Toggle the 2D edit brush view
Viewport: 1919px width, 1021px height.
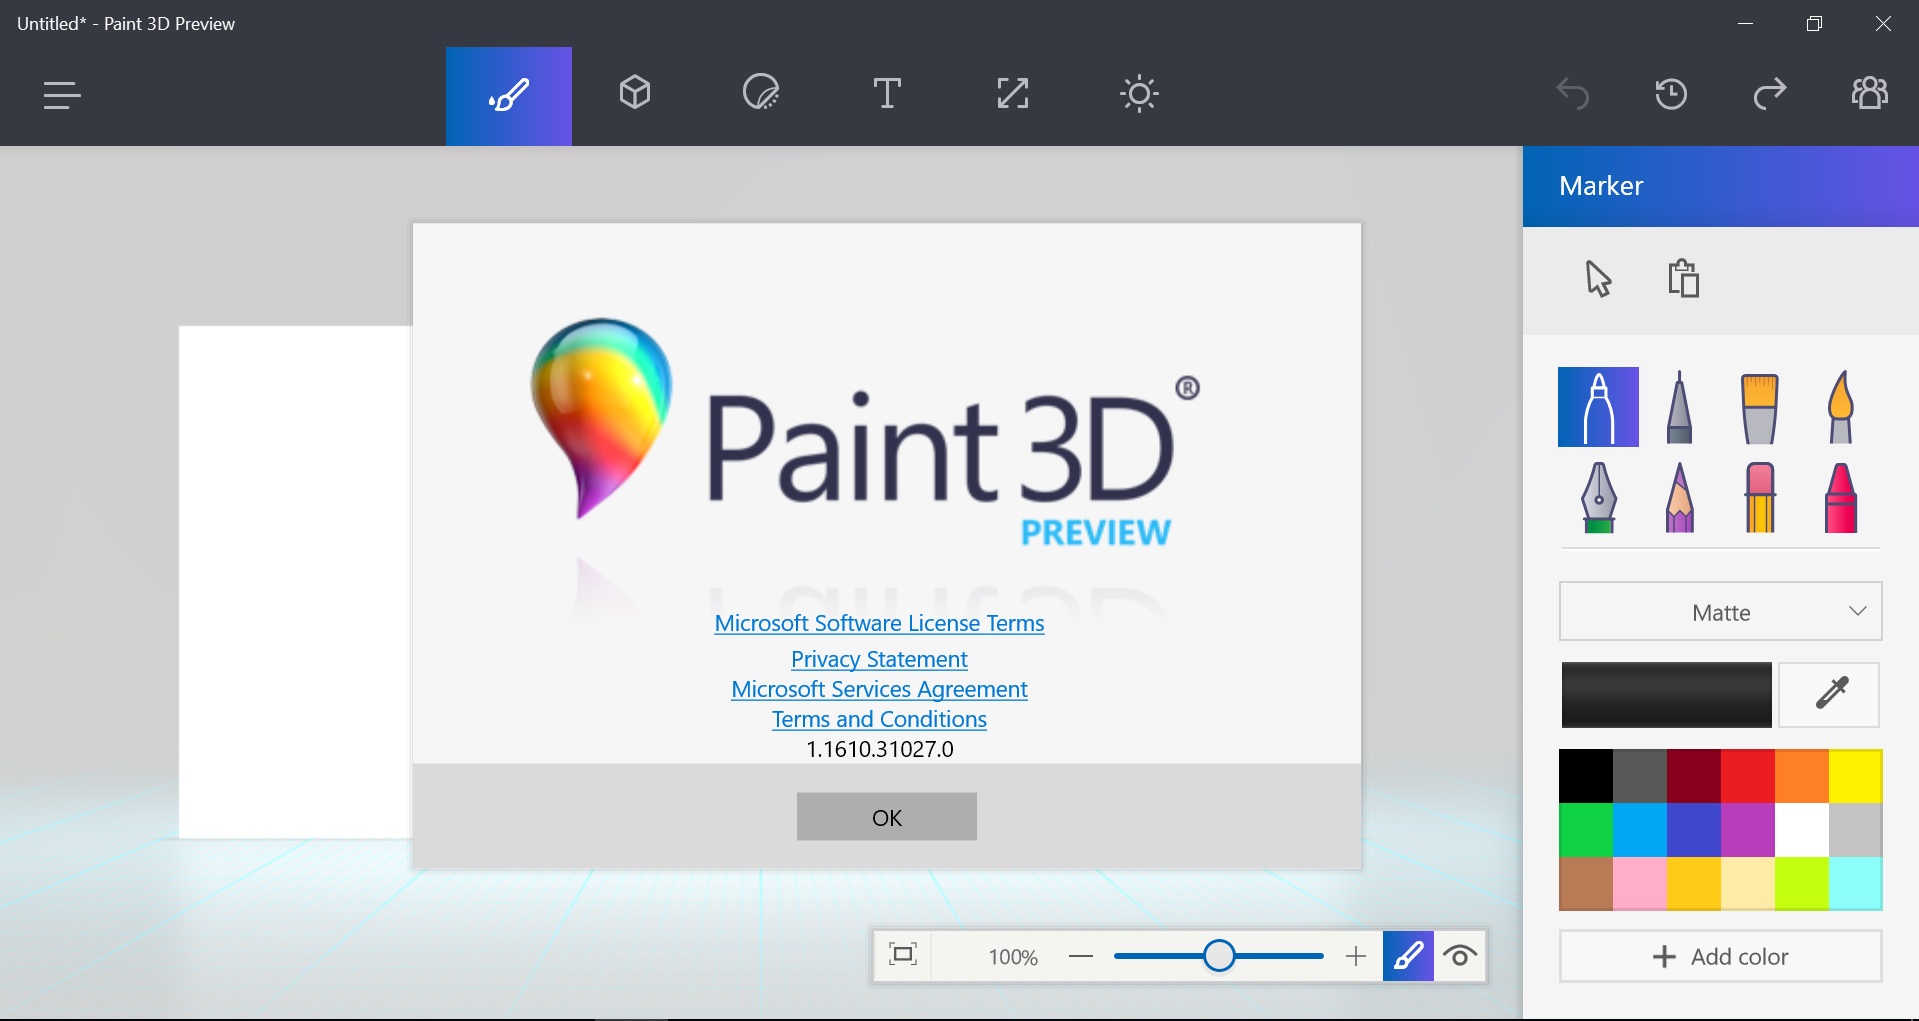click(1408, 957)
